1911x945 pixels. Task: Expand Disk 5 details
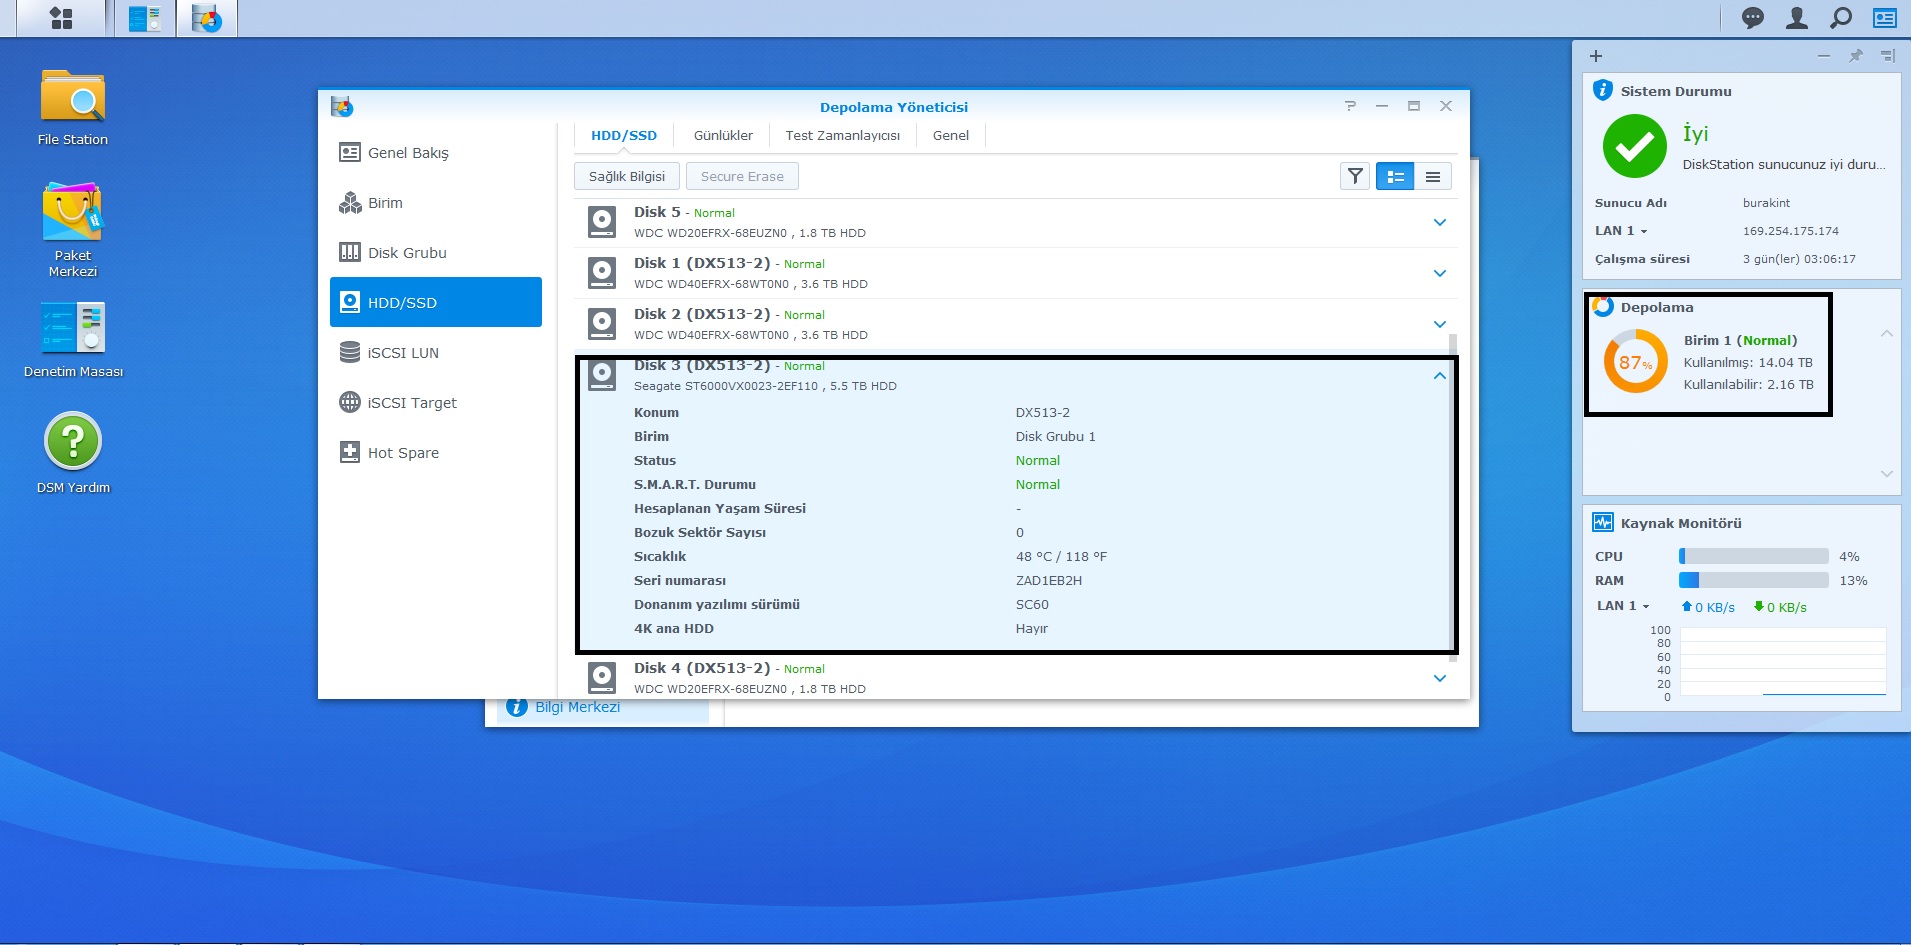pyautogui.click(x=1440, y=222)
